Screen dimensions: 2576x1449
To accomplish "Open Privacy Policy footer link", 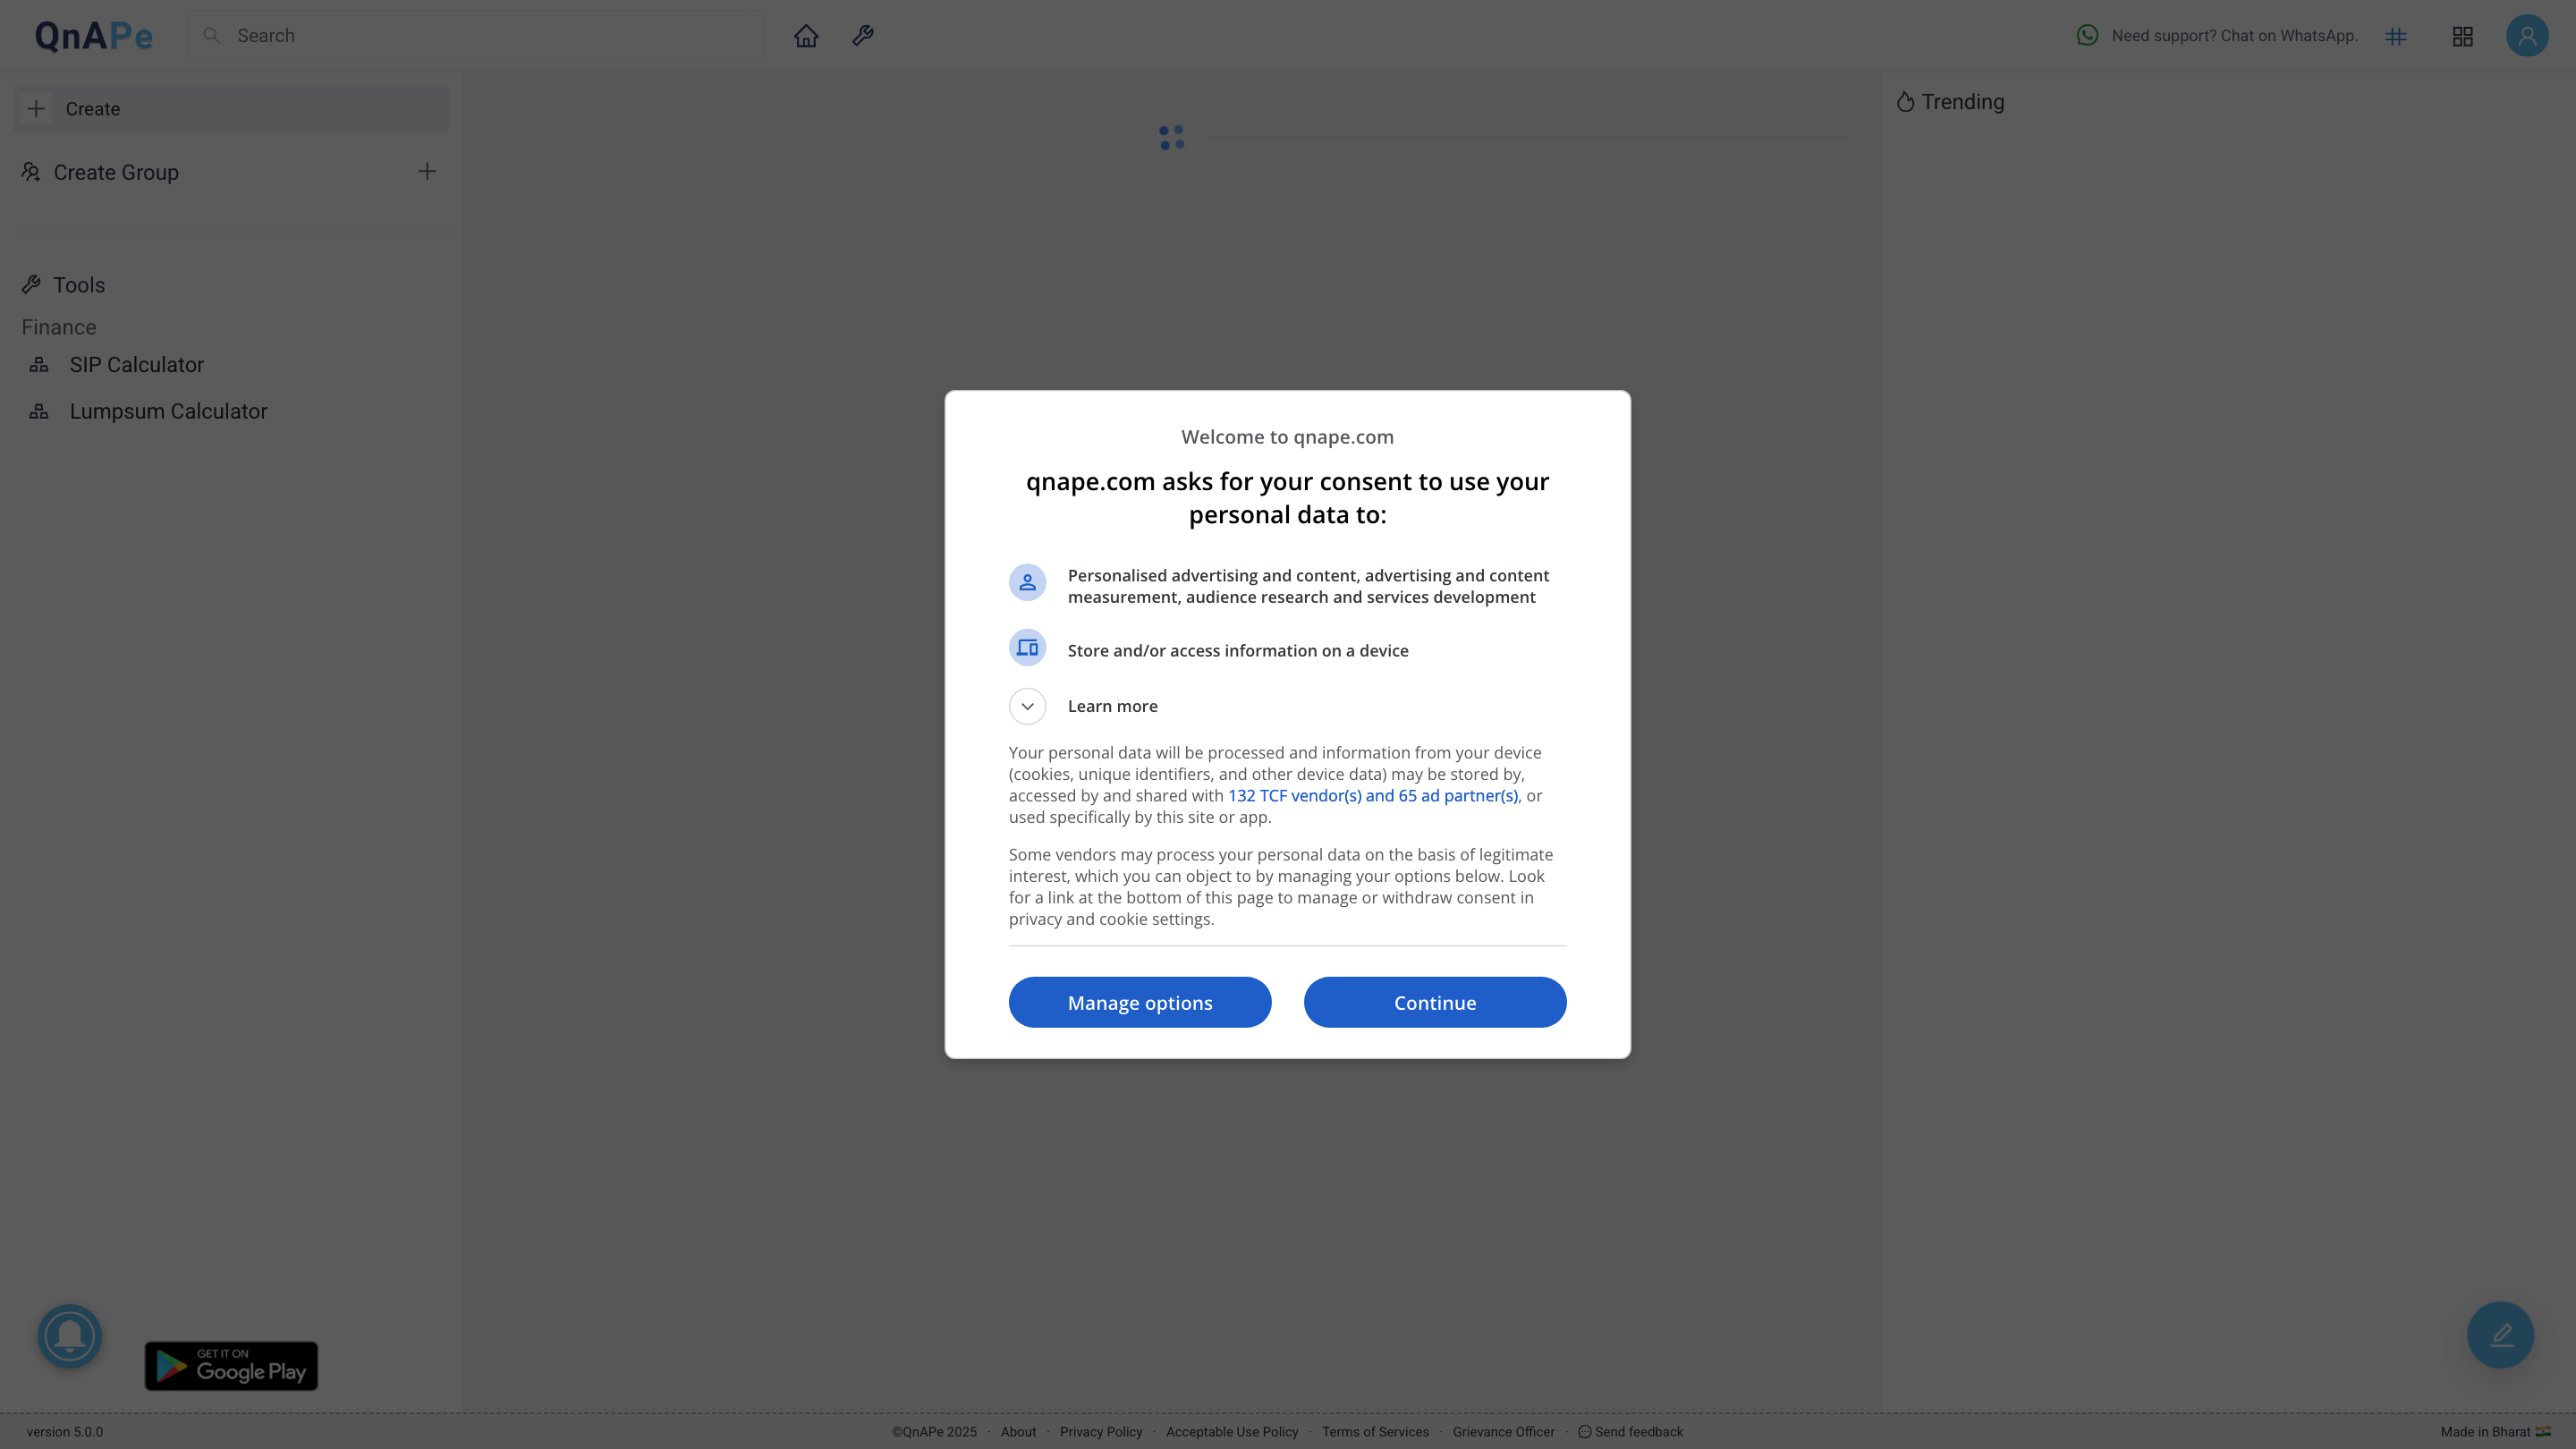I will click(x=1100, y=1432).
